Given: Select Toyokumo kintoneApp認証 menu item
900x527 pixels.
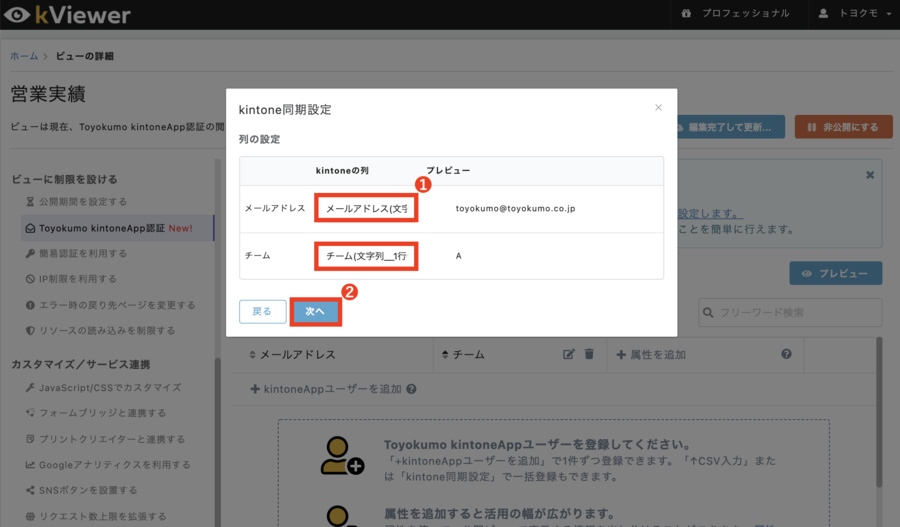Looking at the screenshot, I should [x=118, y=228].
